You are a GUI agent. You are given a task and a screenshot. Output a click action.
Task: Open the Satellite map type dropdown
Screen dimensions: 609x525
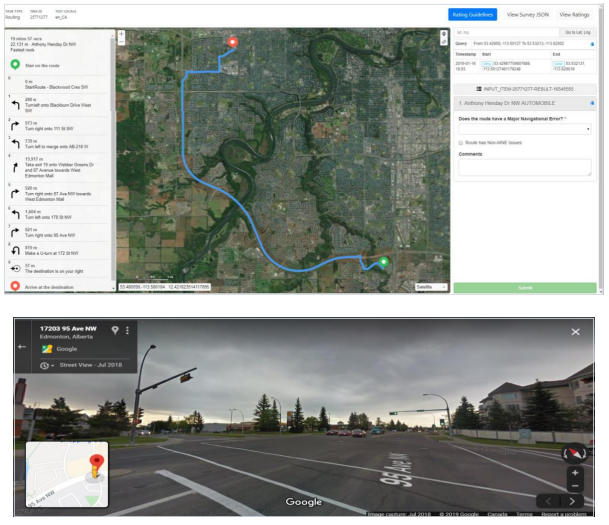pyautogui.click(x=431, y=287)
